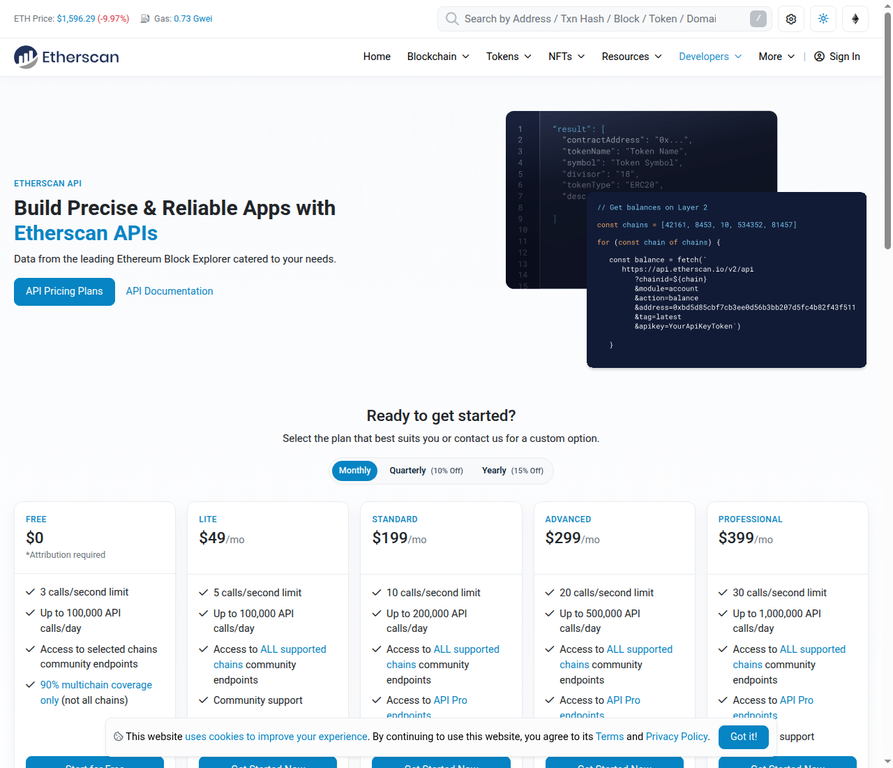Click the Etherscan logo

67,57
